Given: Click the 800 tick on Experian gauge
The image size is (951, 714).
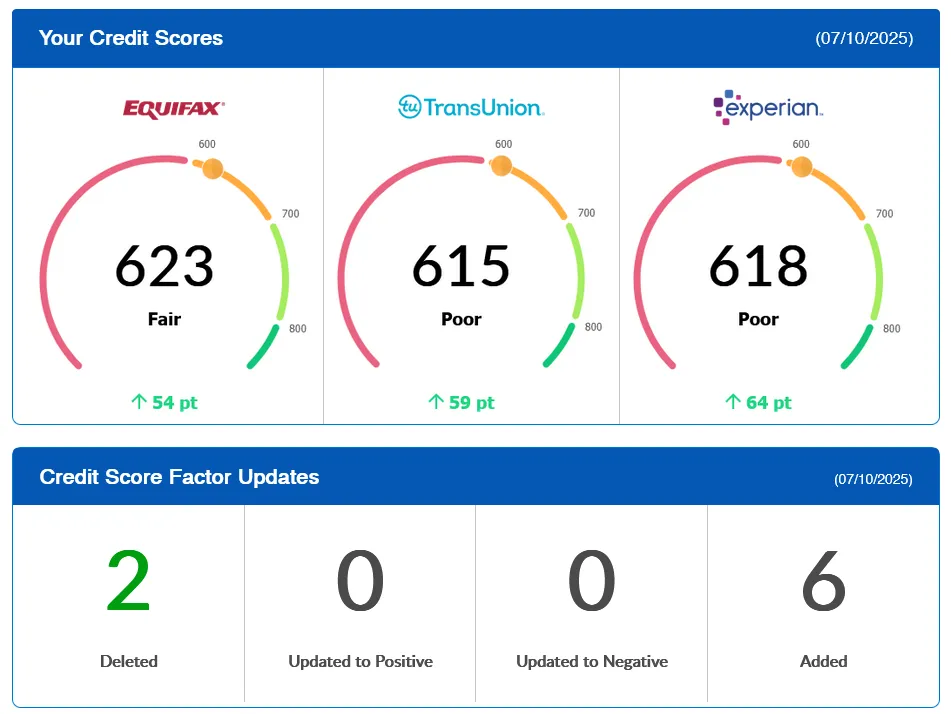Looking at the screenshot, I should (892, 329).
